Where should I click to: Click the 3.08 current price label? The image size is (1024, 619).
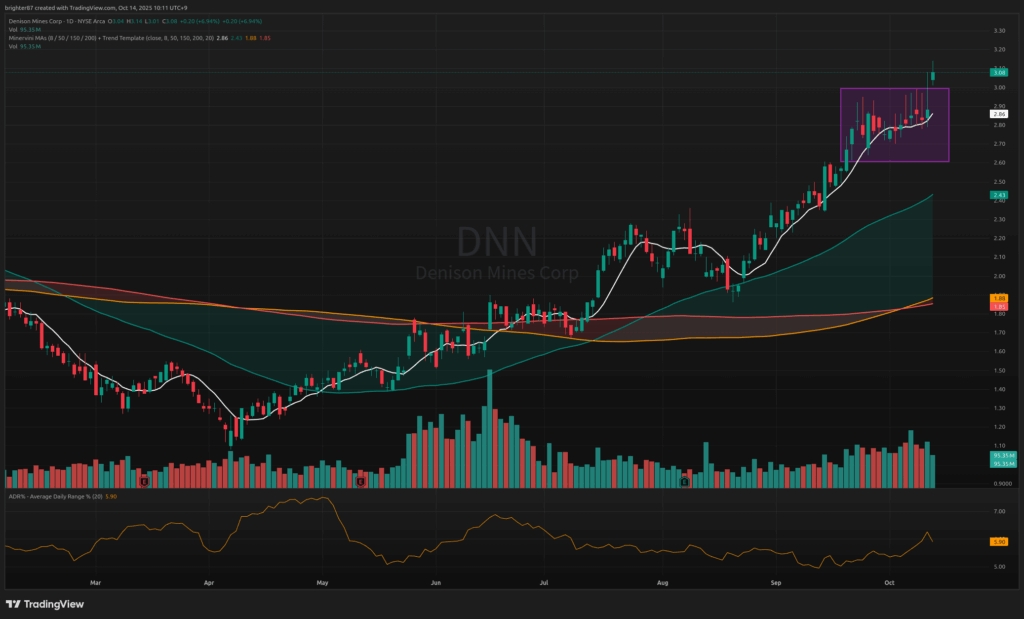coord(998,72)
